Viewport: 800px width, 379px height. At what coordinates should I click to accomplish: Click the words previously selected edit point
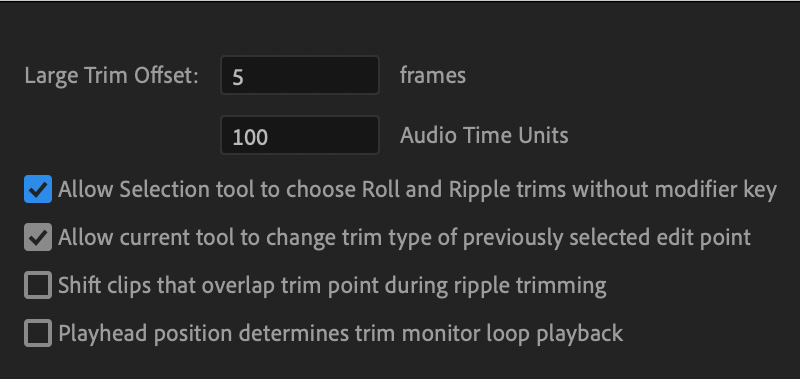point(607,238)
